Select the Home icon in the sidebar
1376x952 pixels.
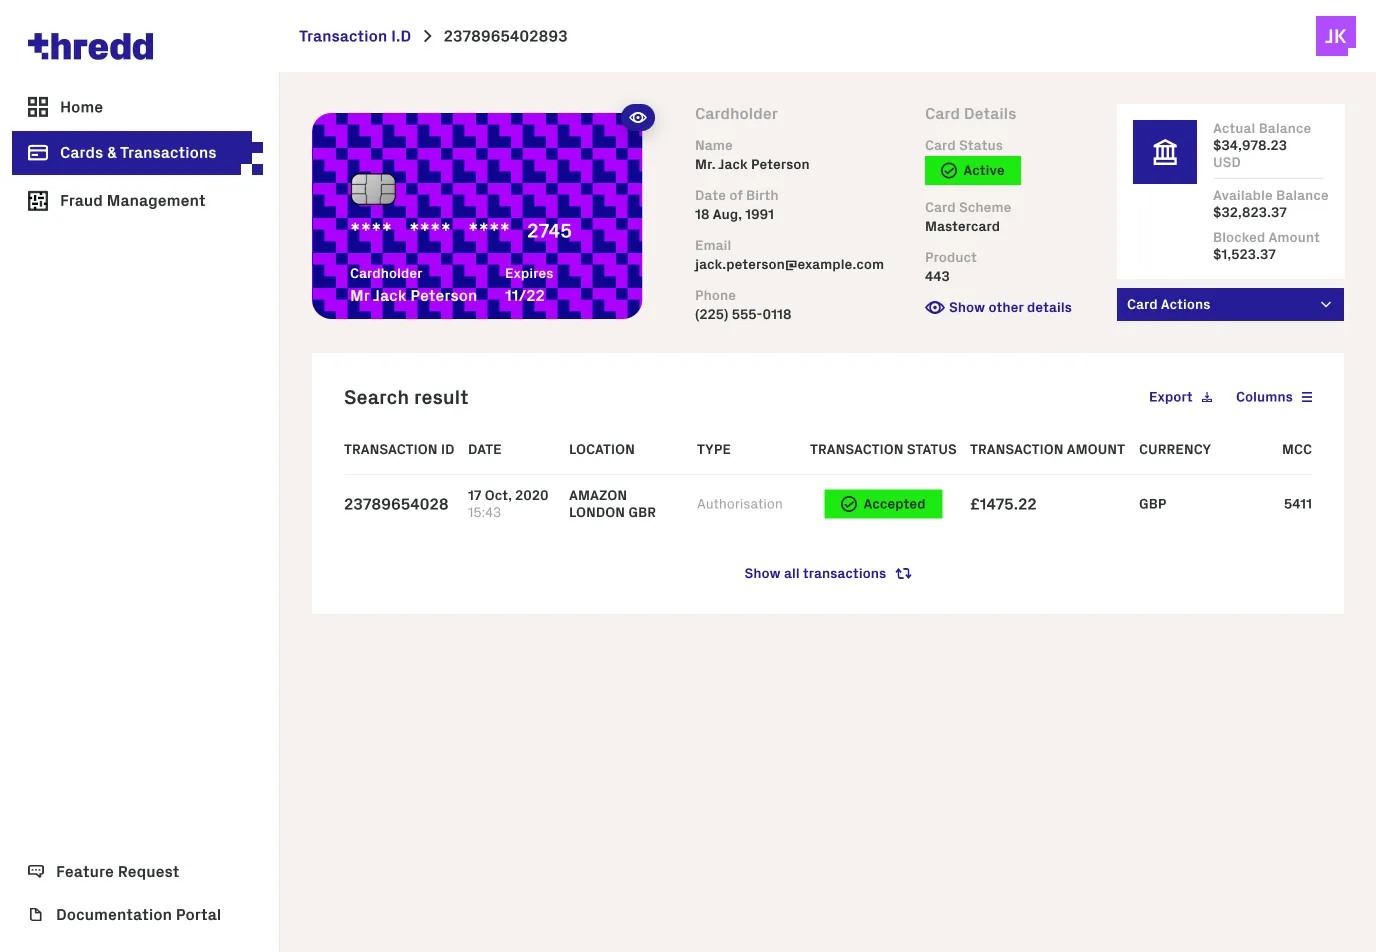pyautogui.click(x=38, y=106)
